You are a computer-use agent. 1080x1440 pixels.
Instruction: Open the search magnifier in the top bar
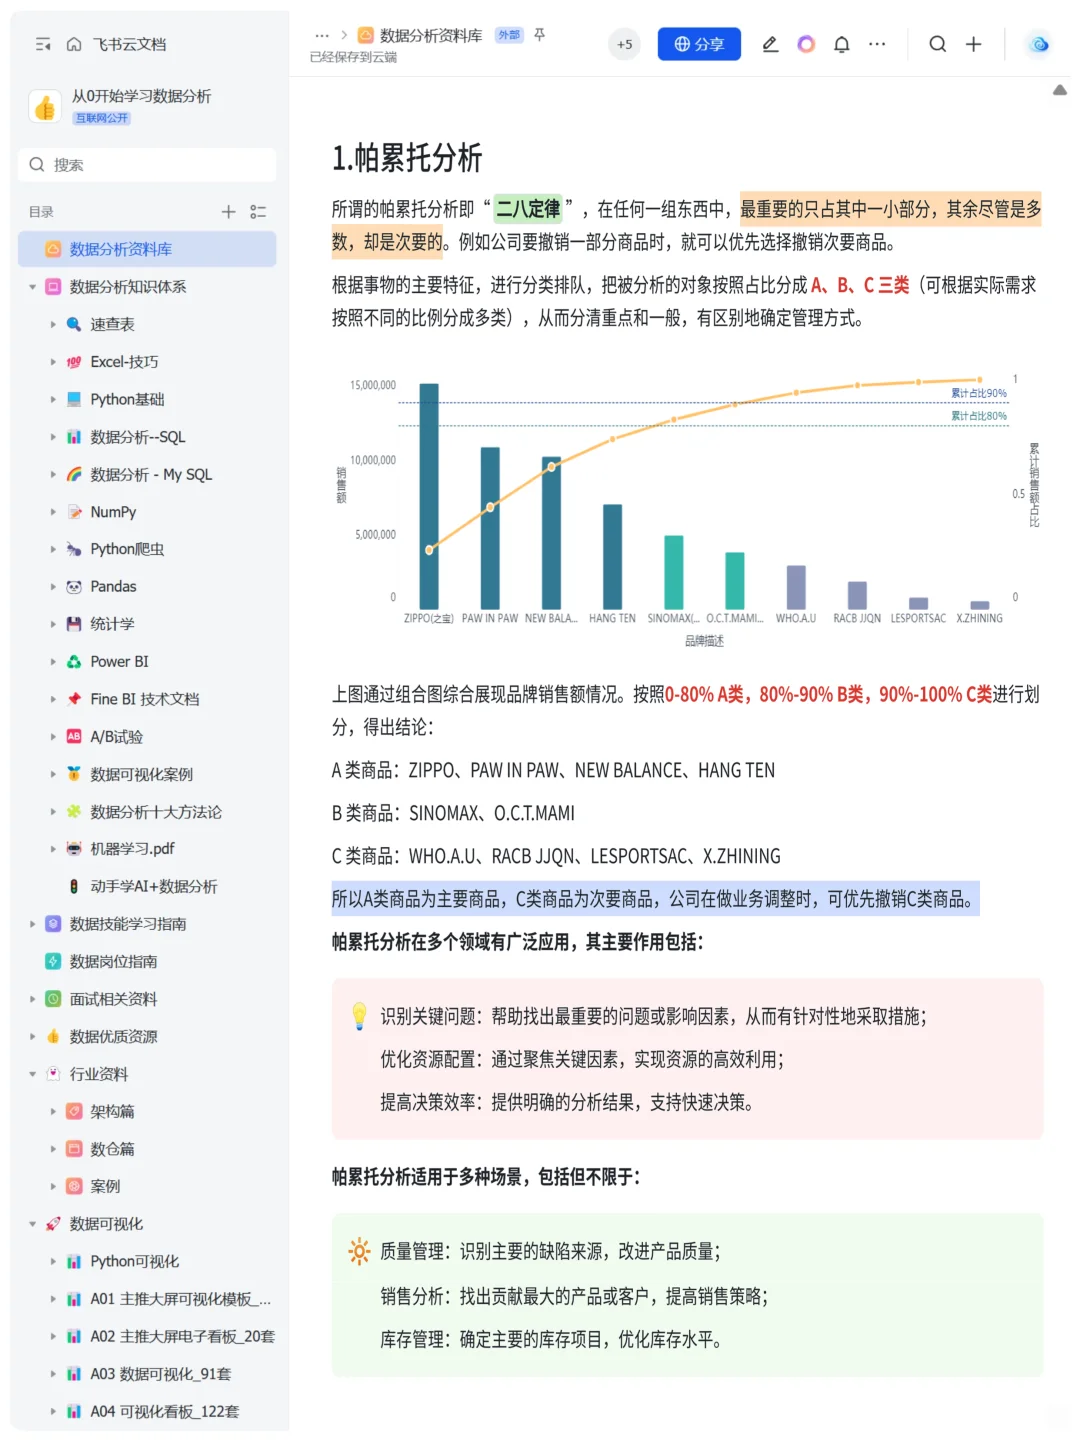(x=936, y=44)
